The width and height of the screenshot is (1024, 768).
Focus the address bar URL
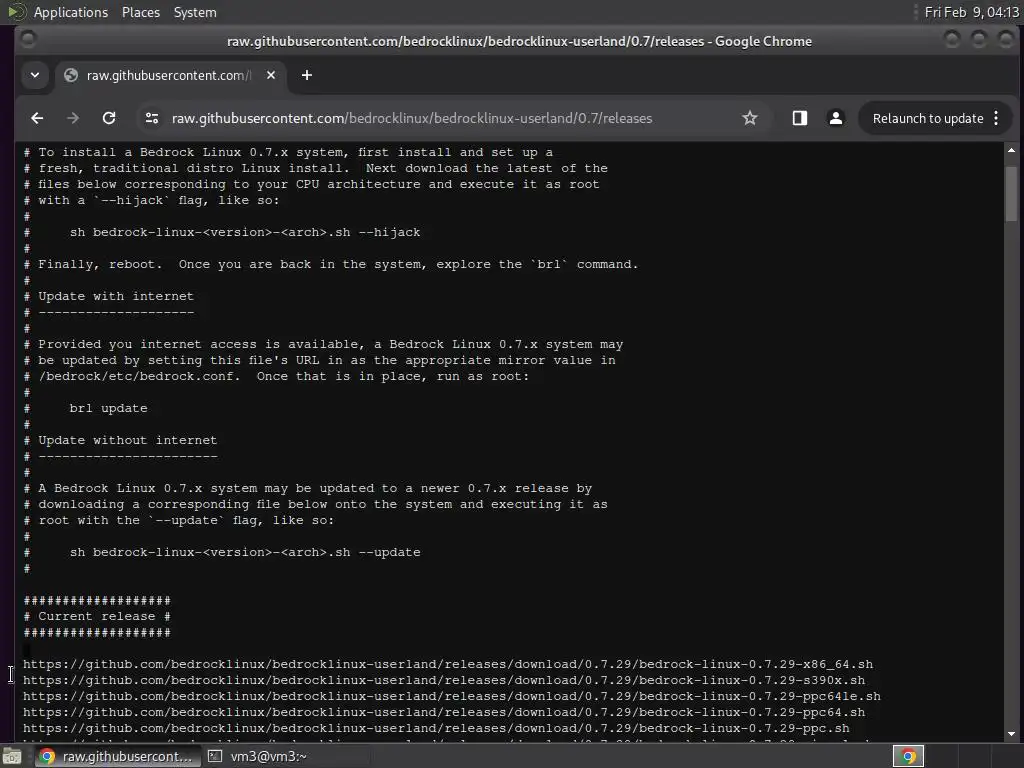[x=412, y=118]
